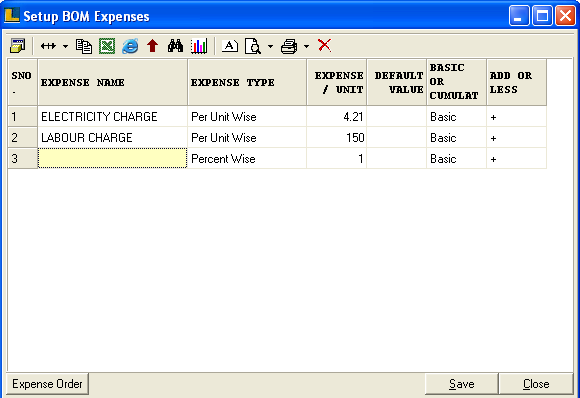Click the EXPENSE NAME column header
Viewport: 580px width, 398px height.
click(x=112, y=82)
